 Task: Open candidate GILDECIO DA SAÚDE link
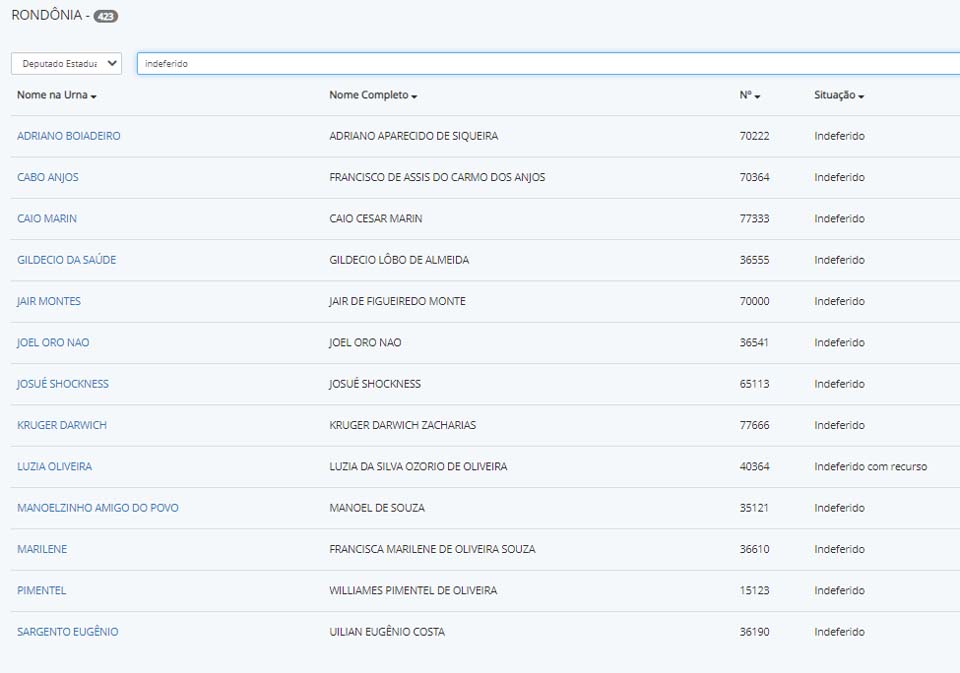click(x=66, y=260)
